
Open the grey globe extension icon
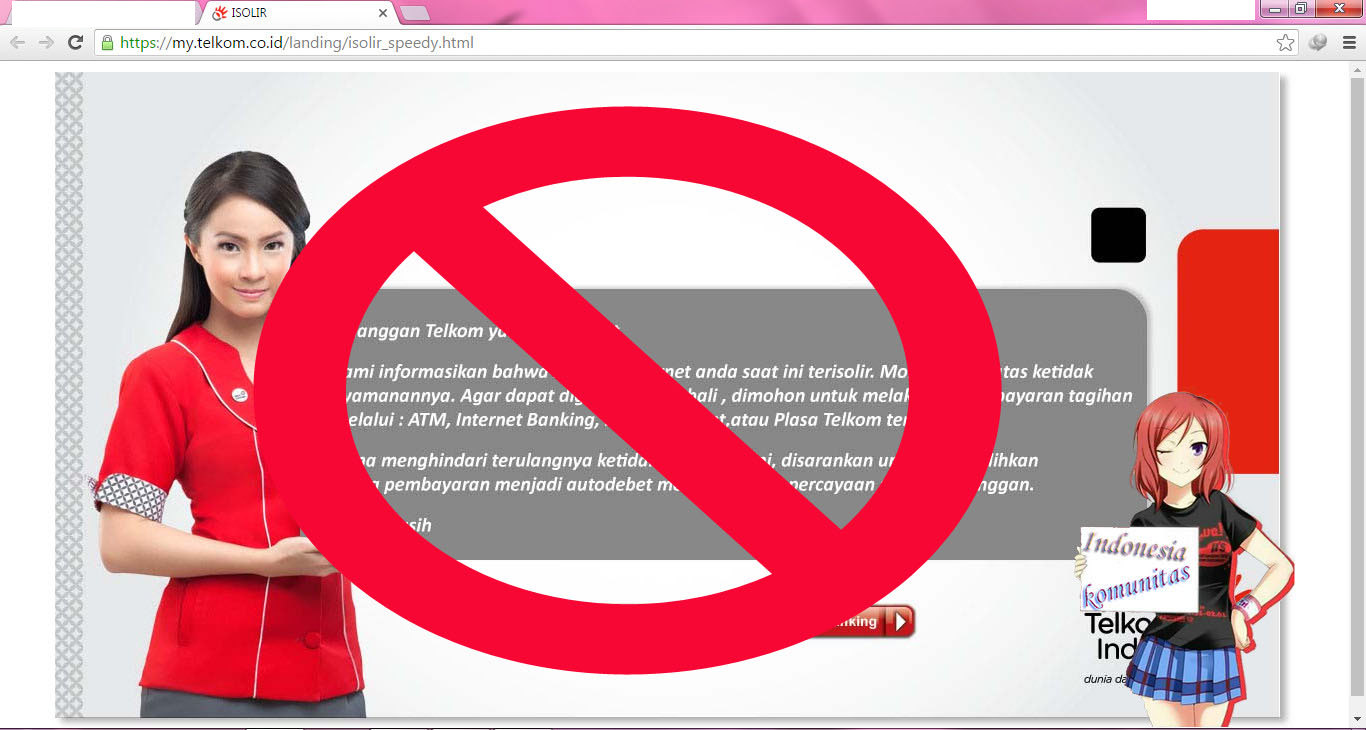1318,43
